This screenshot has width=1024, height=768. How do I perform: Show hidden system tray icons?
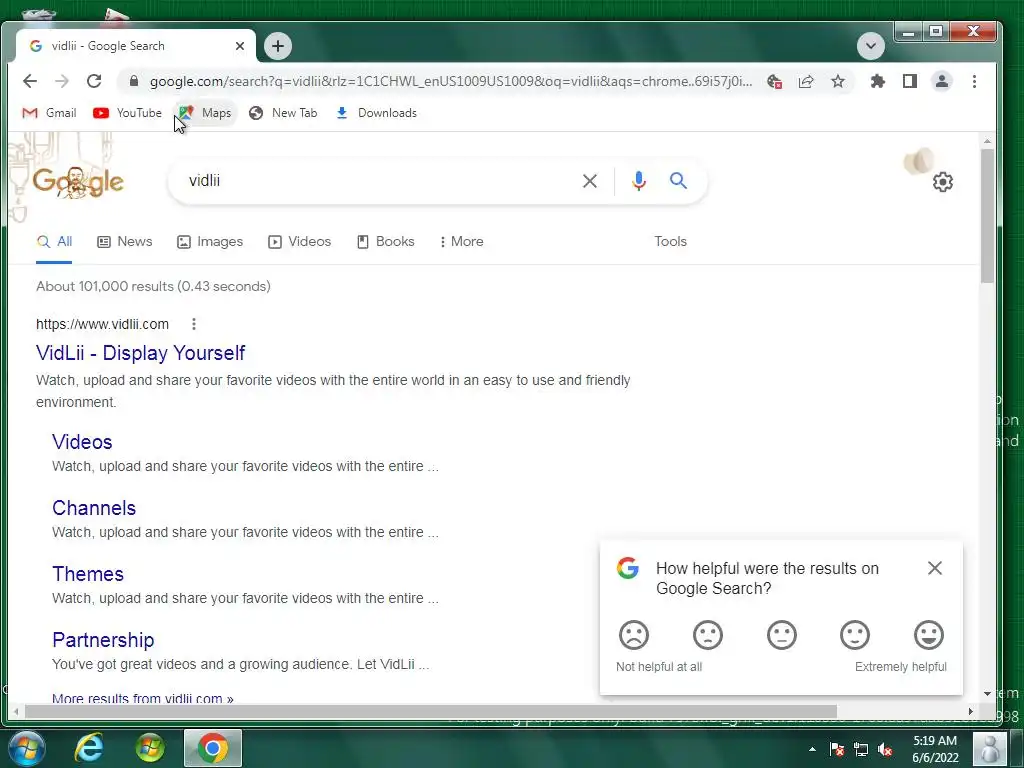point(812,749)
